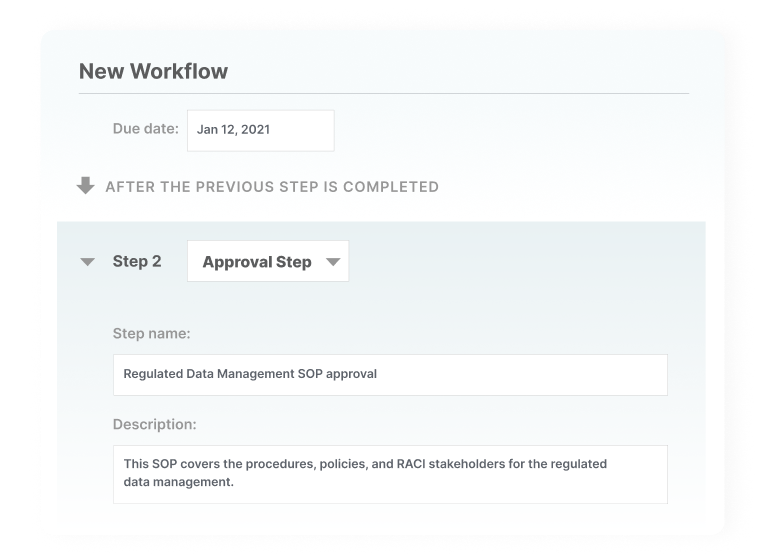
Task: Click the Due date input field
Action: click(x=260, y=130)
